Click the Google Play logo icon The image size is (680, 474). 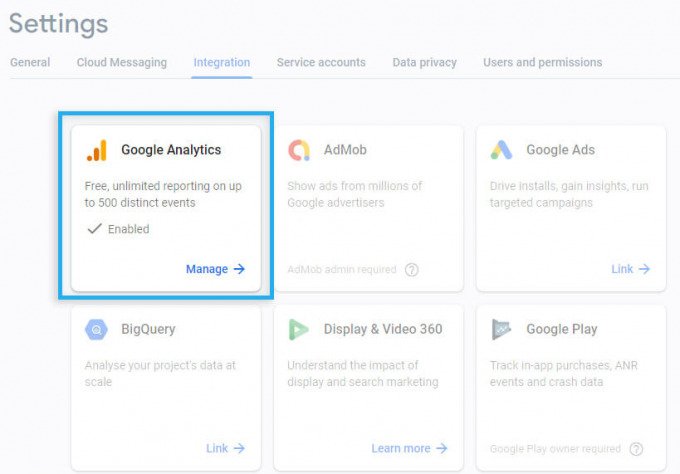pos(501,329)
